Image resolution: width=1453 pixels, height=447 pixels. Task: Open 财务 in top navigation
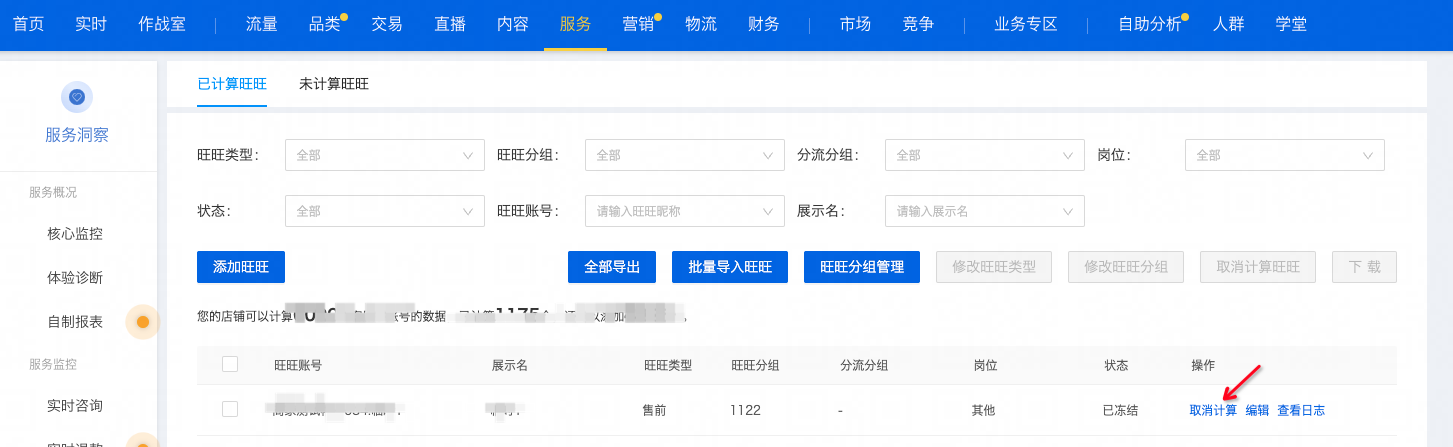[x=764, y=24]
